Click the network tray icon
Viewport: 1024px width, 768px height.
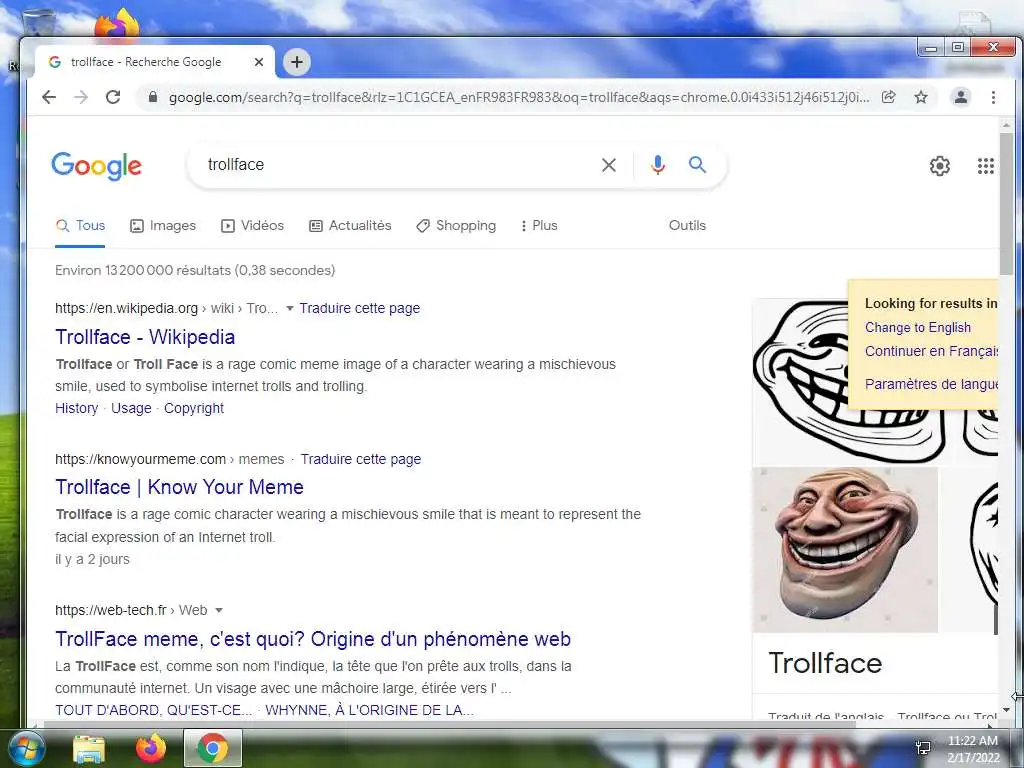coord(923,748)
